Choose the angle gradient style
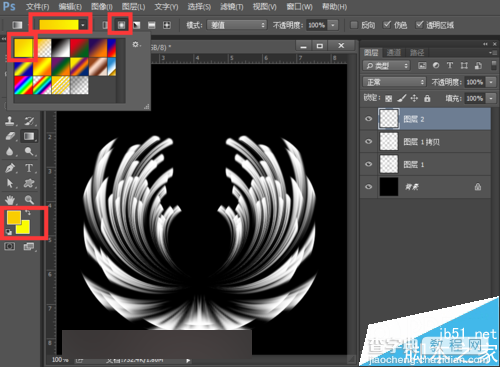 click(x=137, y=25)
